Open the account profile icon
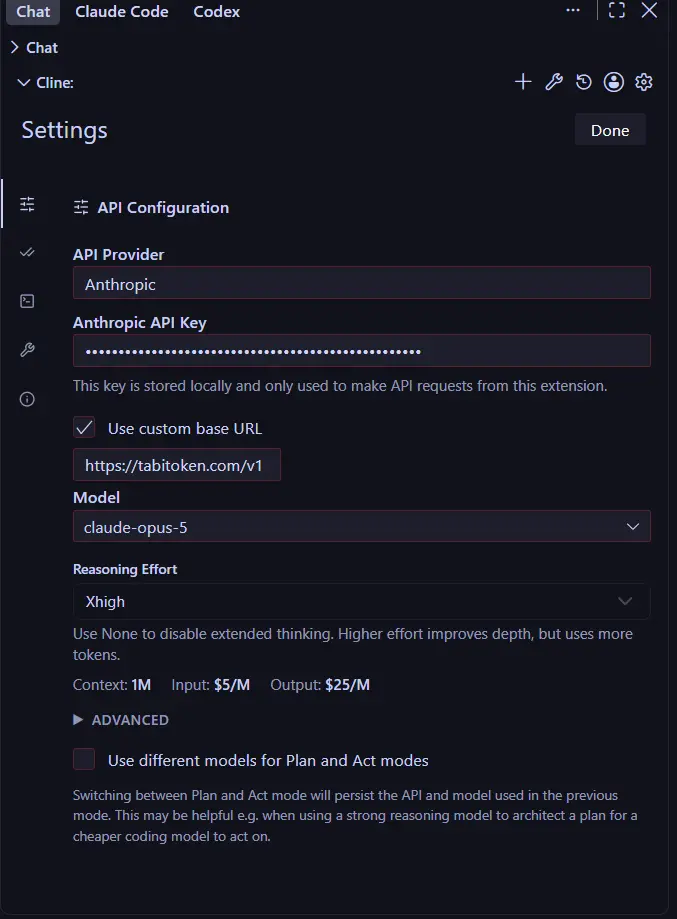677x919 pixels. (x=614, y=81)
